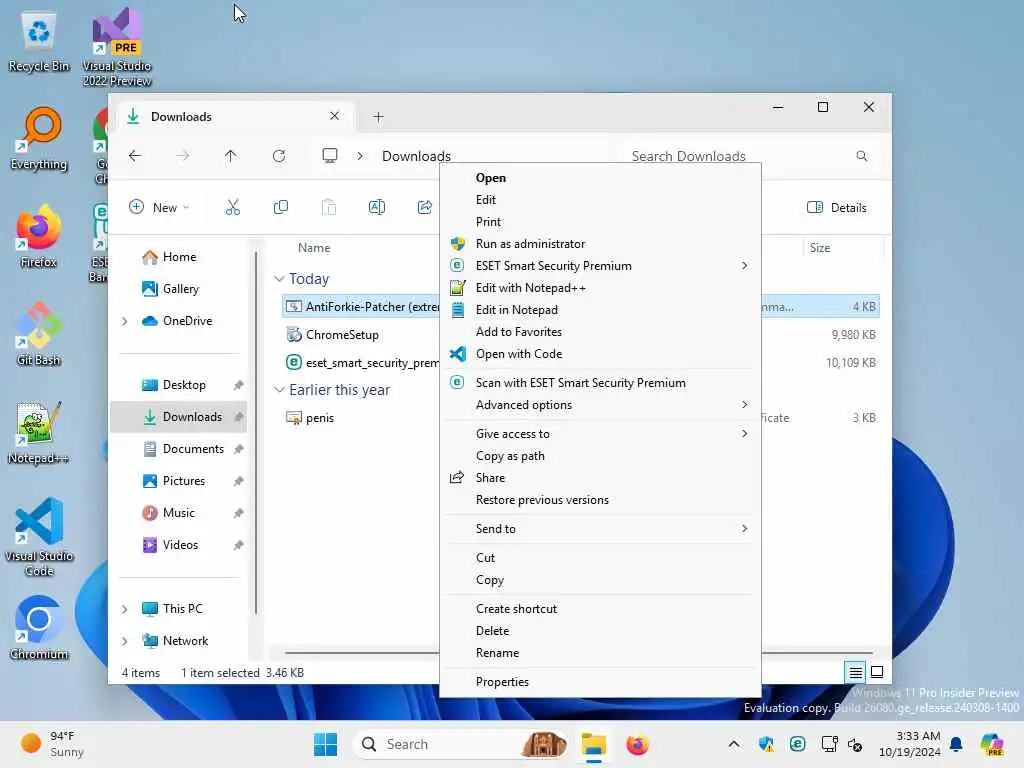Expand Send to submenu

(600, 529)
